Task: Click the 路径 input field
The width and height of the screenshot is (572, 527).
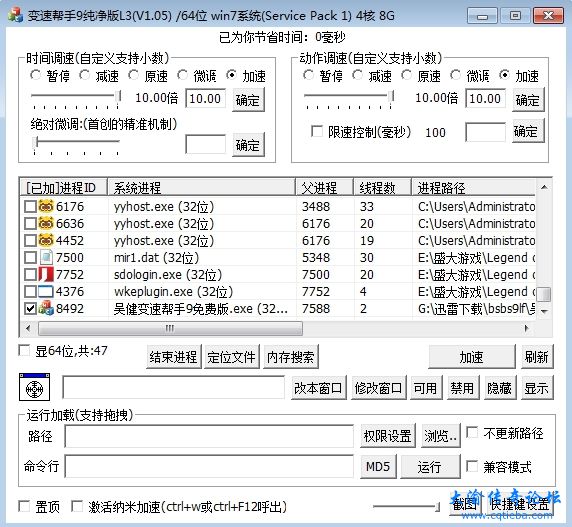Action: pos(209,436)
